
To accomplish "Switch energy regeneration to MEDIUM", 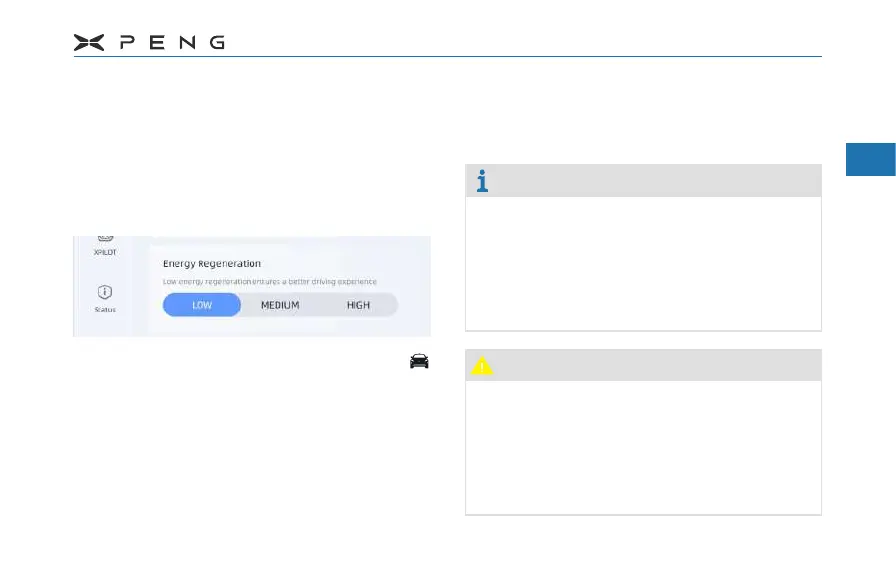I will (280, 305).
